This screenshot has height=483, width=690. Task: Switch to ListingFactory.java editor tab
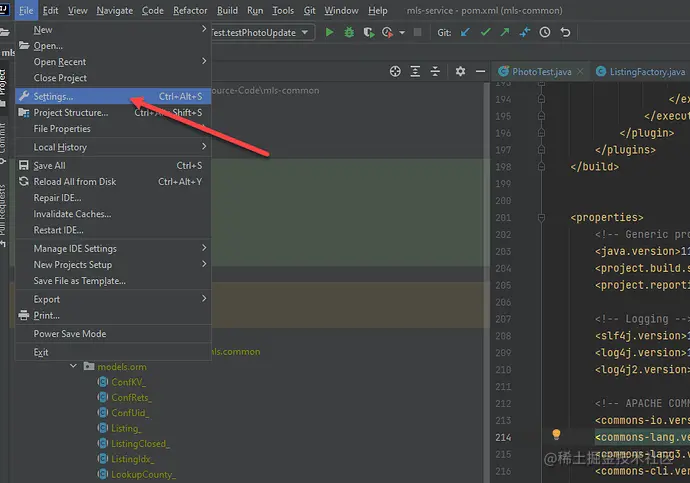coord(642,71)
